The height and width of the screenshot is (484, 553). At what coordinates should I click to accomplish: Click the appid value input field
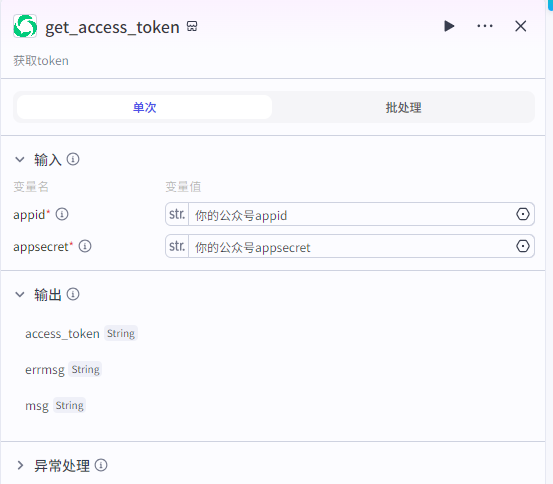click(351, 214)
